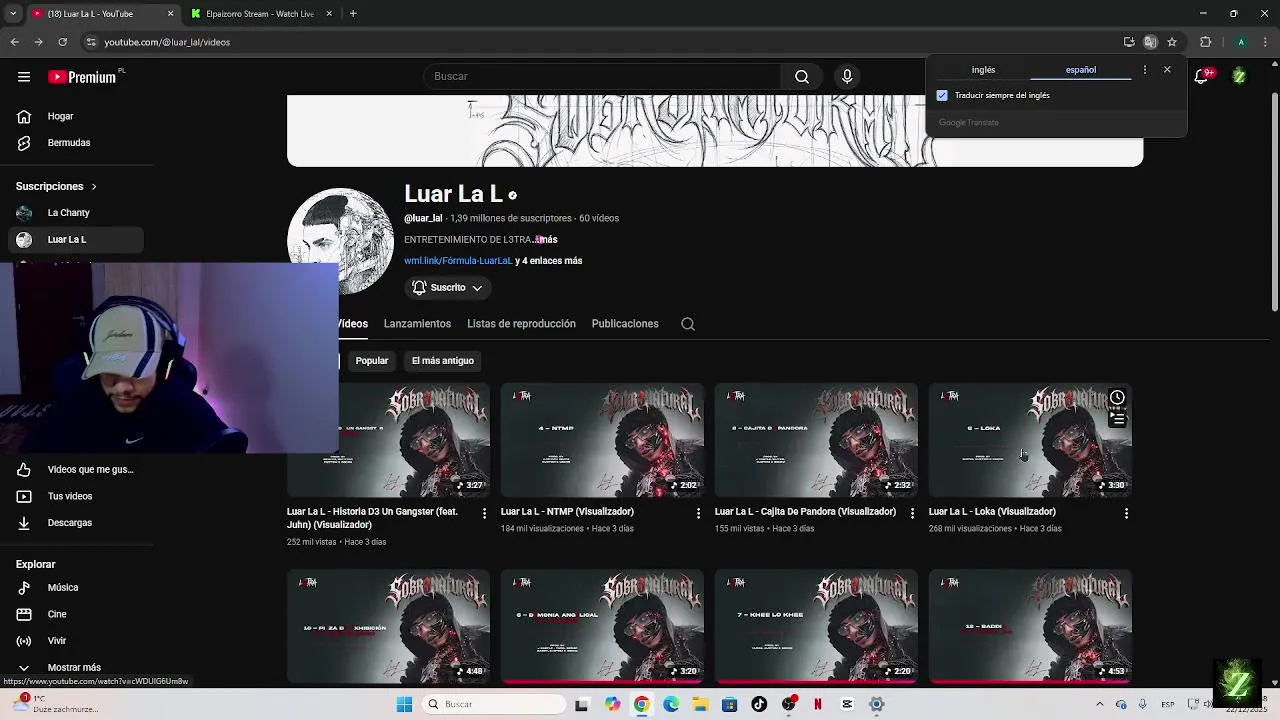This screenshot has height=720, width=1280.
Task: Click the Chrome address bar URL
Action: click(167, 42)
